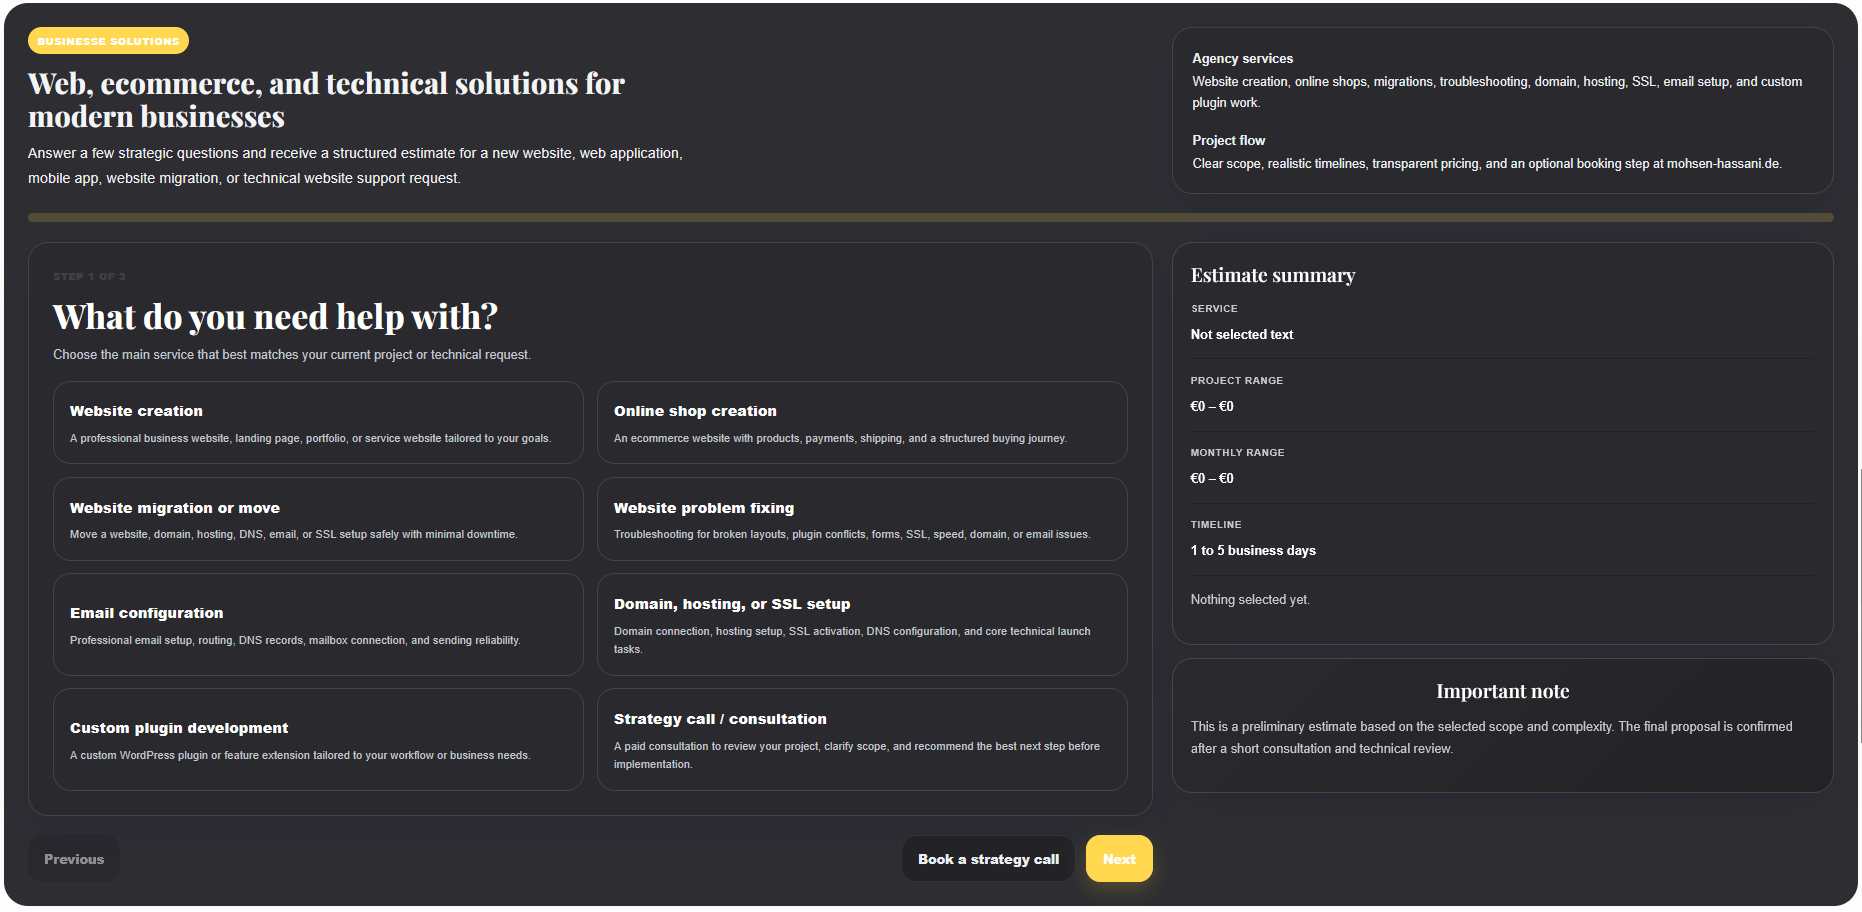Click the 'Project flow' heading
The width and height of the screenshot is (1862, 912).
click(x=1228, y=141)
